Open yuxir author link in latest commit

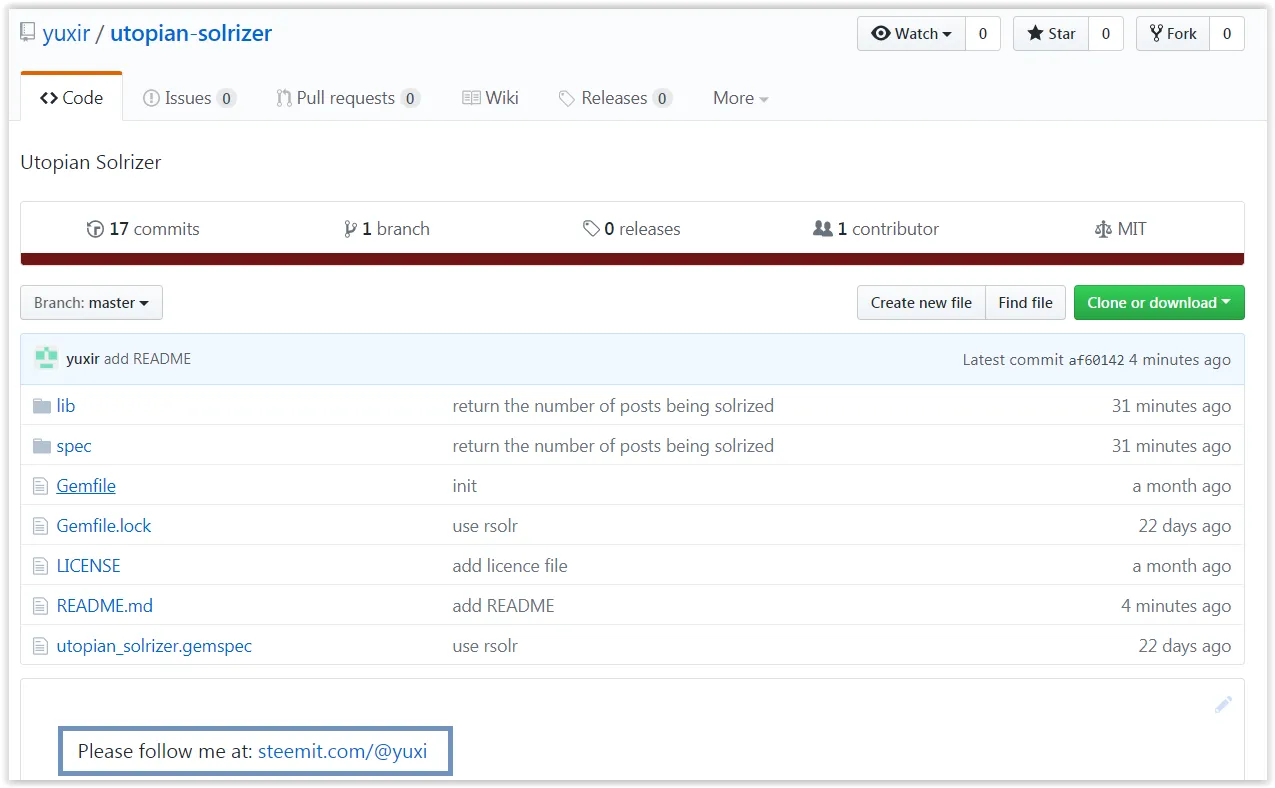coord(82,359)
